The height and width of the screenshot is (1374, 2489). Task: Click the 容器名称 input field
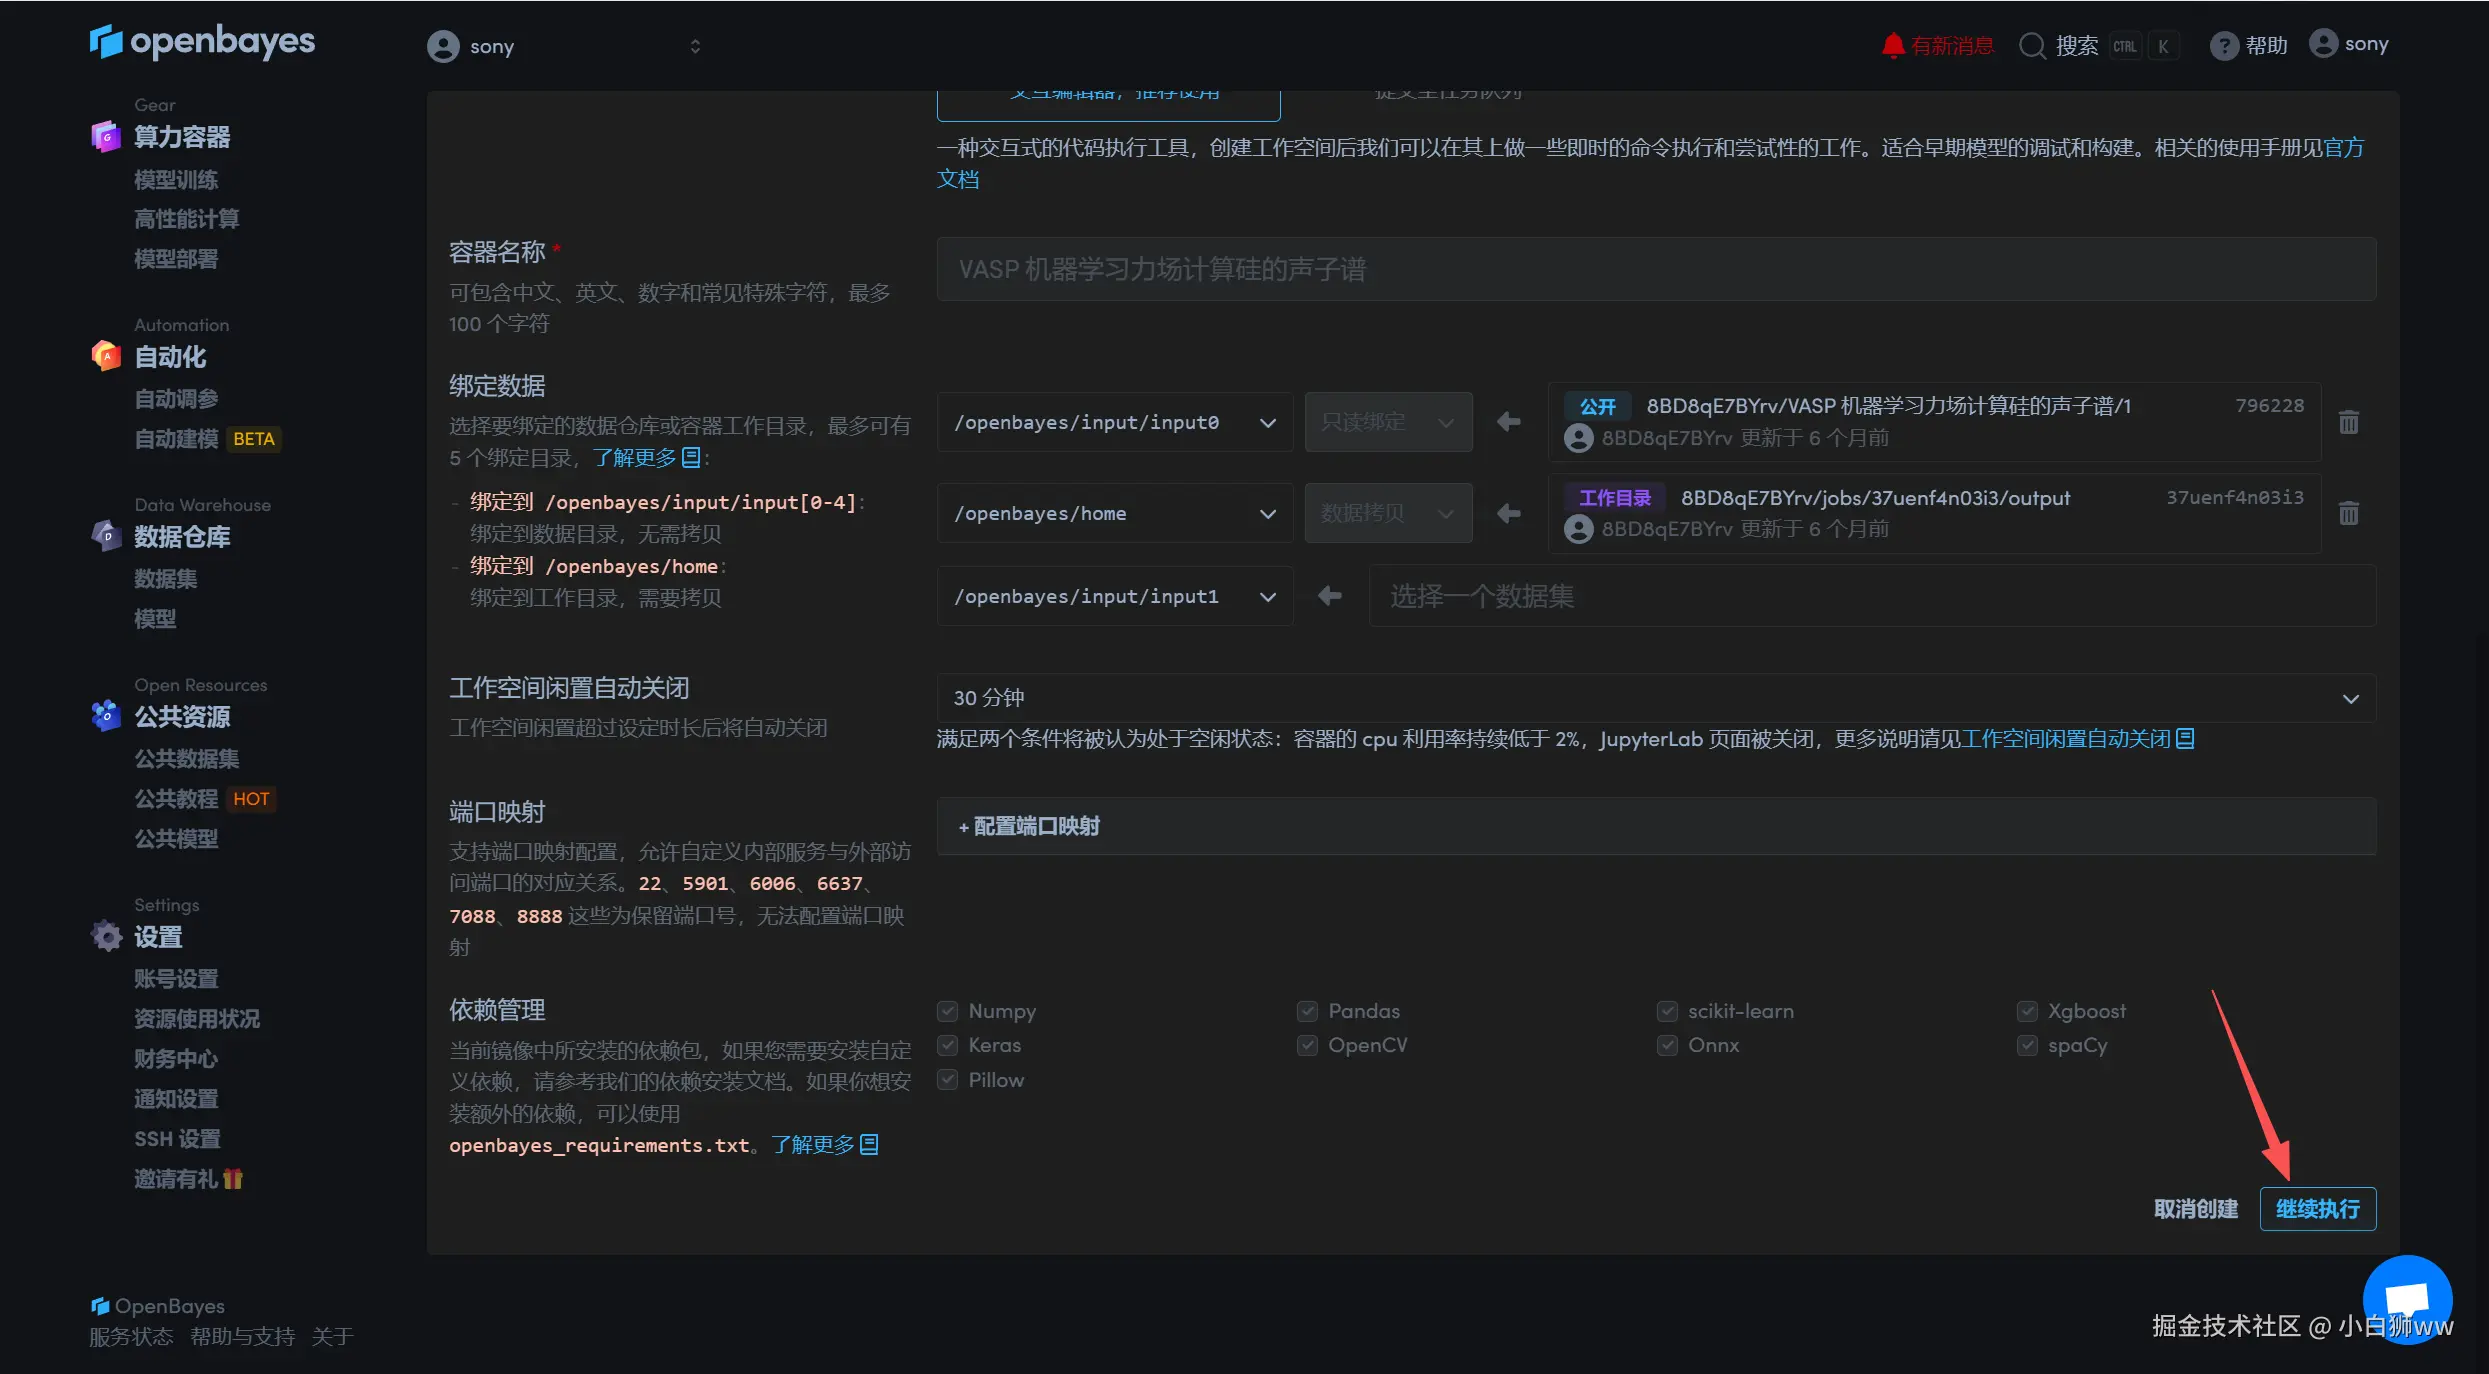(1655, 269)
